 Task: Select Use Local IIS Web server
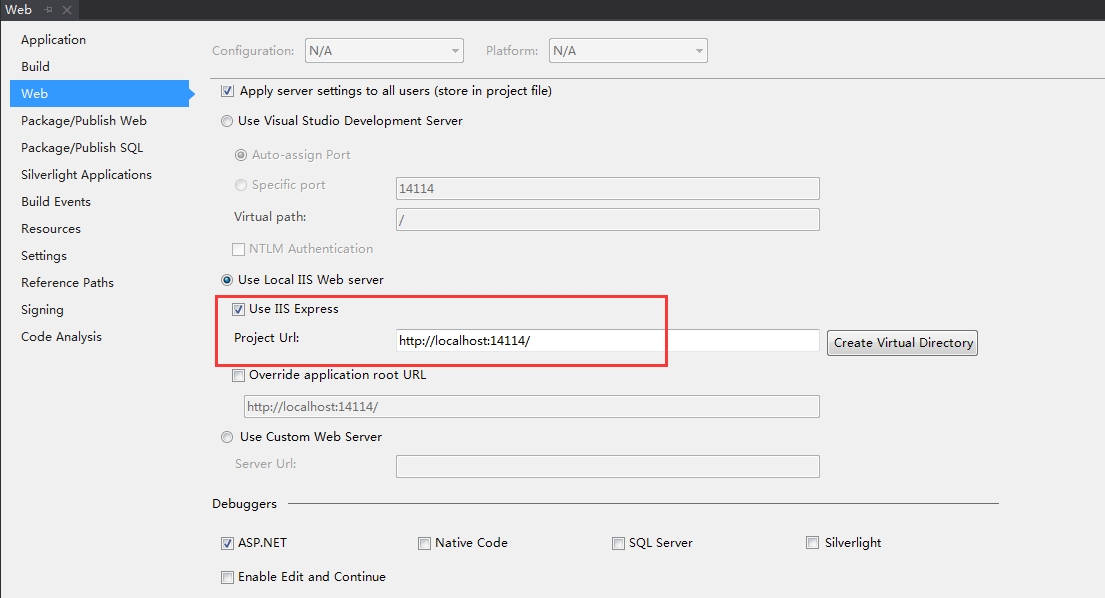tap(227, 280)
